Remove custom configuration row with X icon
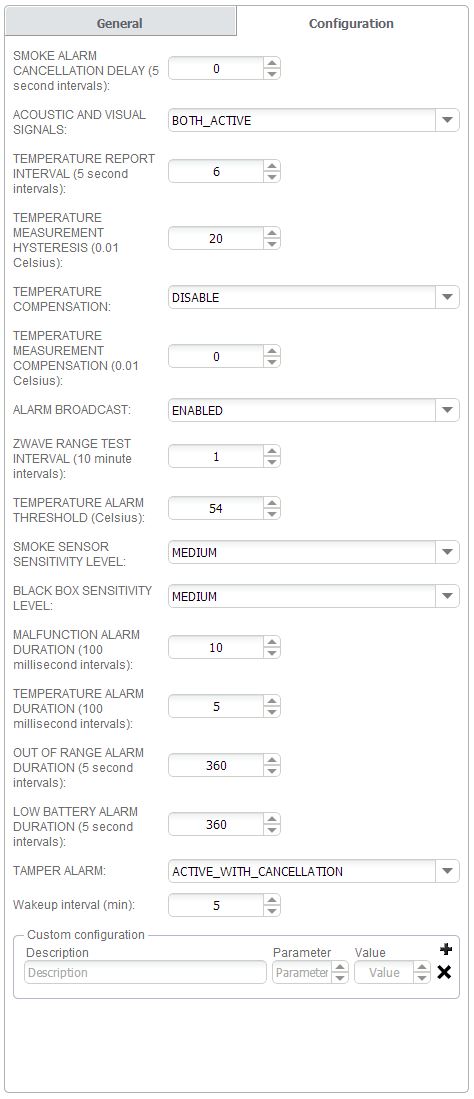 (x=444, y=972)
